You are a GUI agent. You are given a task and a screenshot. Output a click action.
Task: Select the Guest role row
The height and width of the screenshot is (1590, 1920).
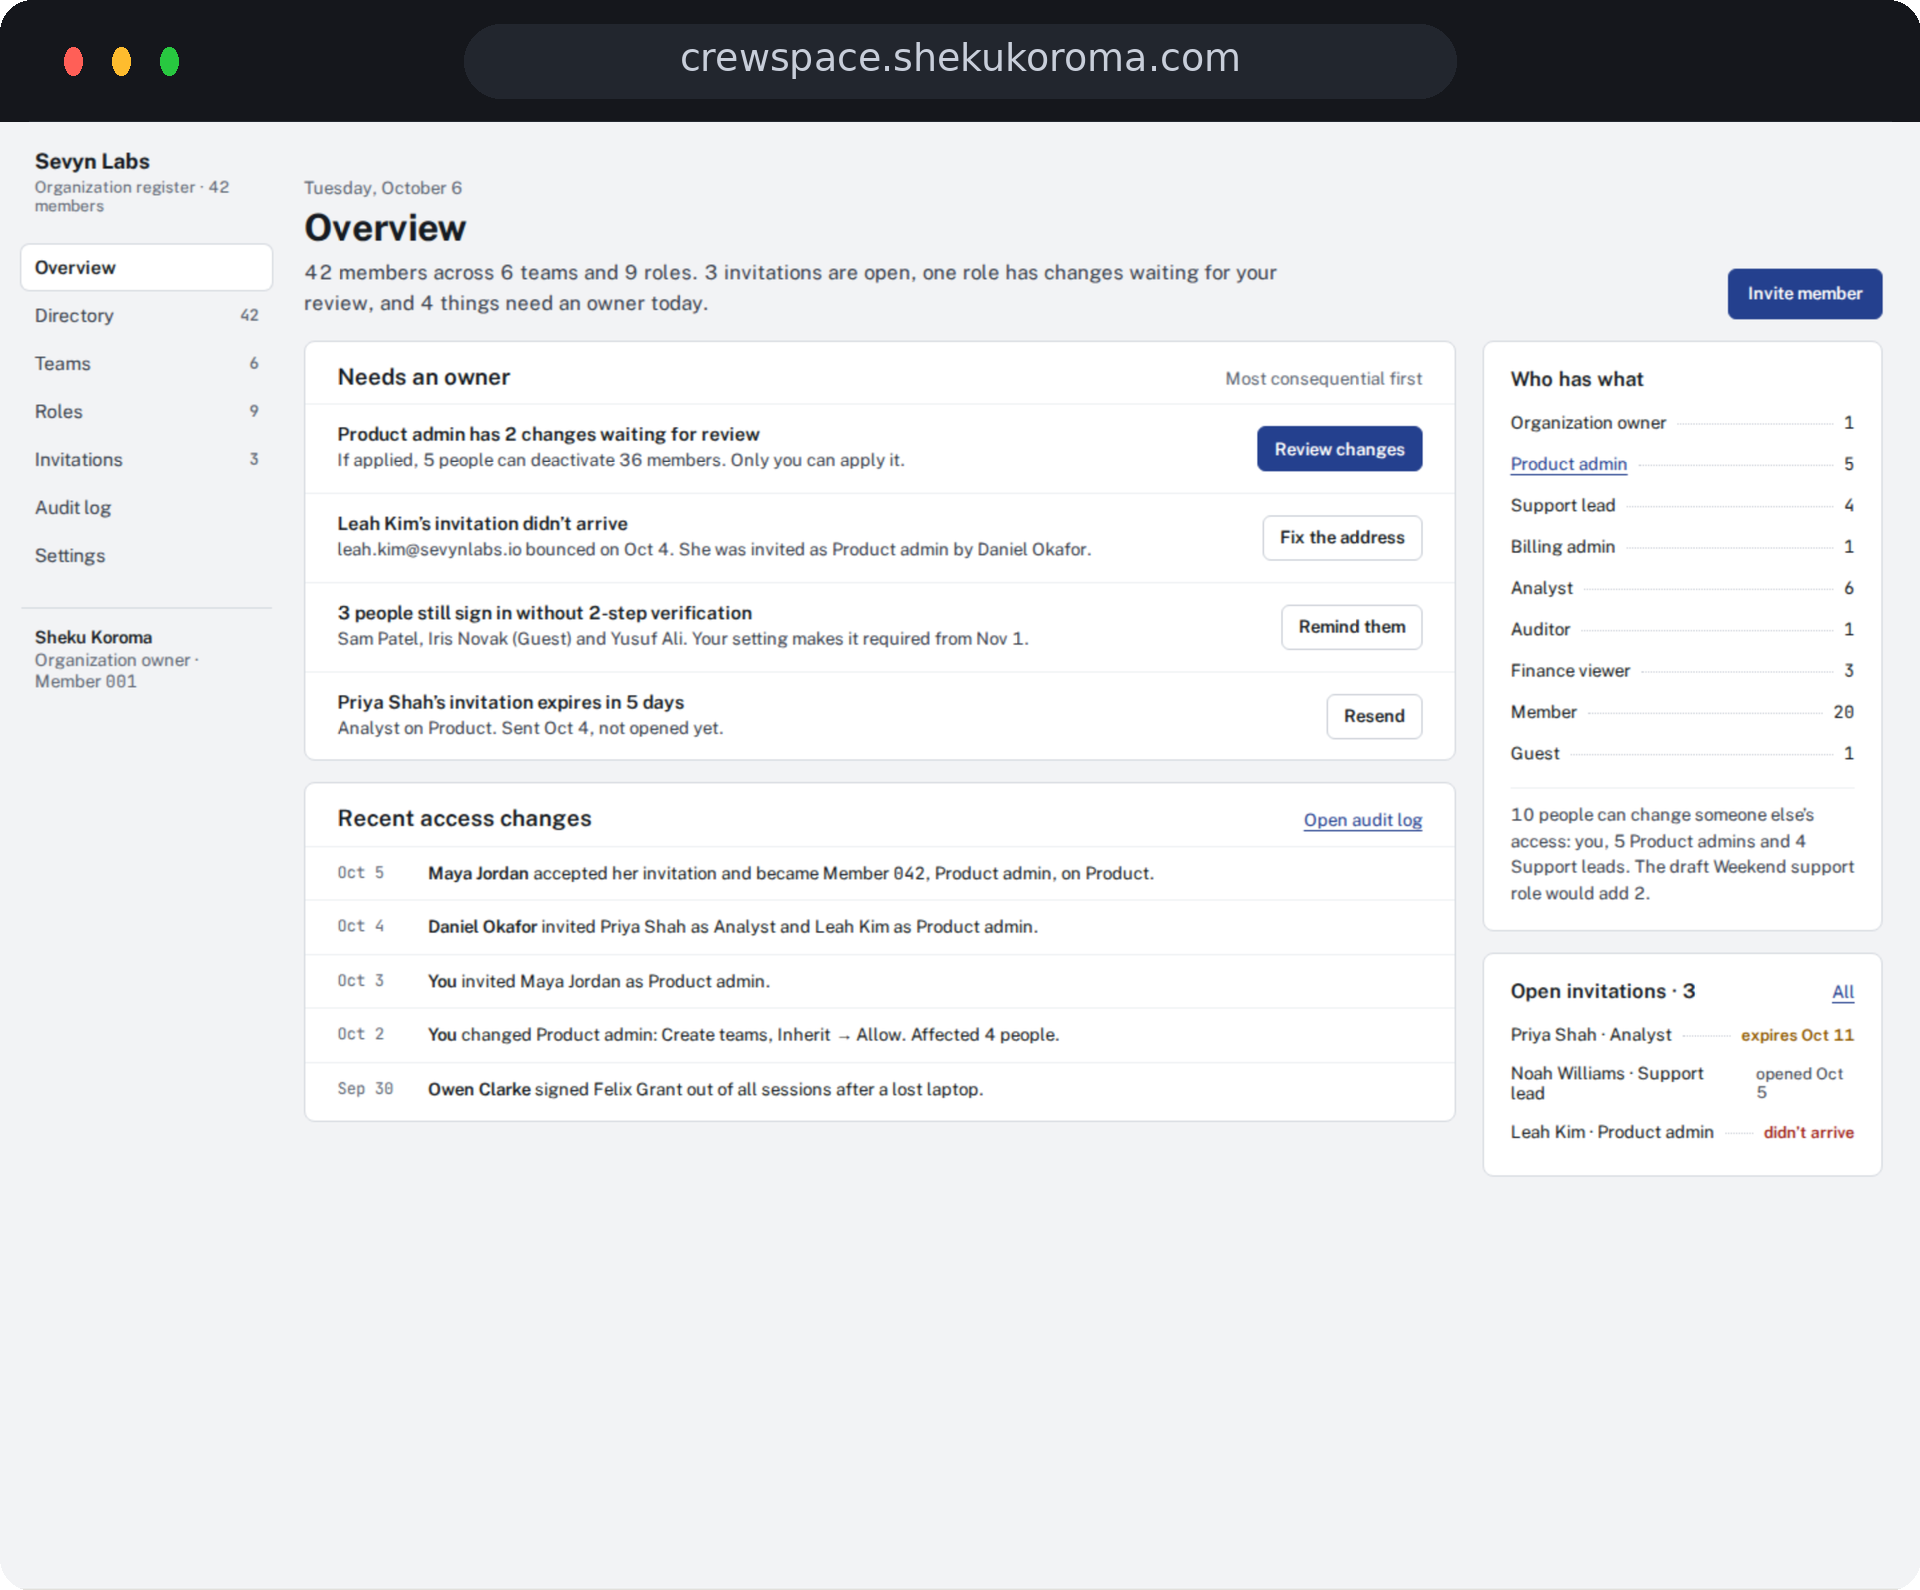coord(1682,753)
